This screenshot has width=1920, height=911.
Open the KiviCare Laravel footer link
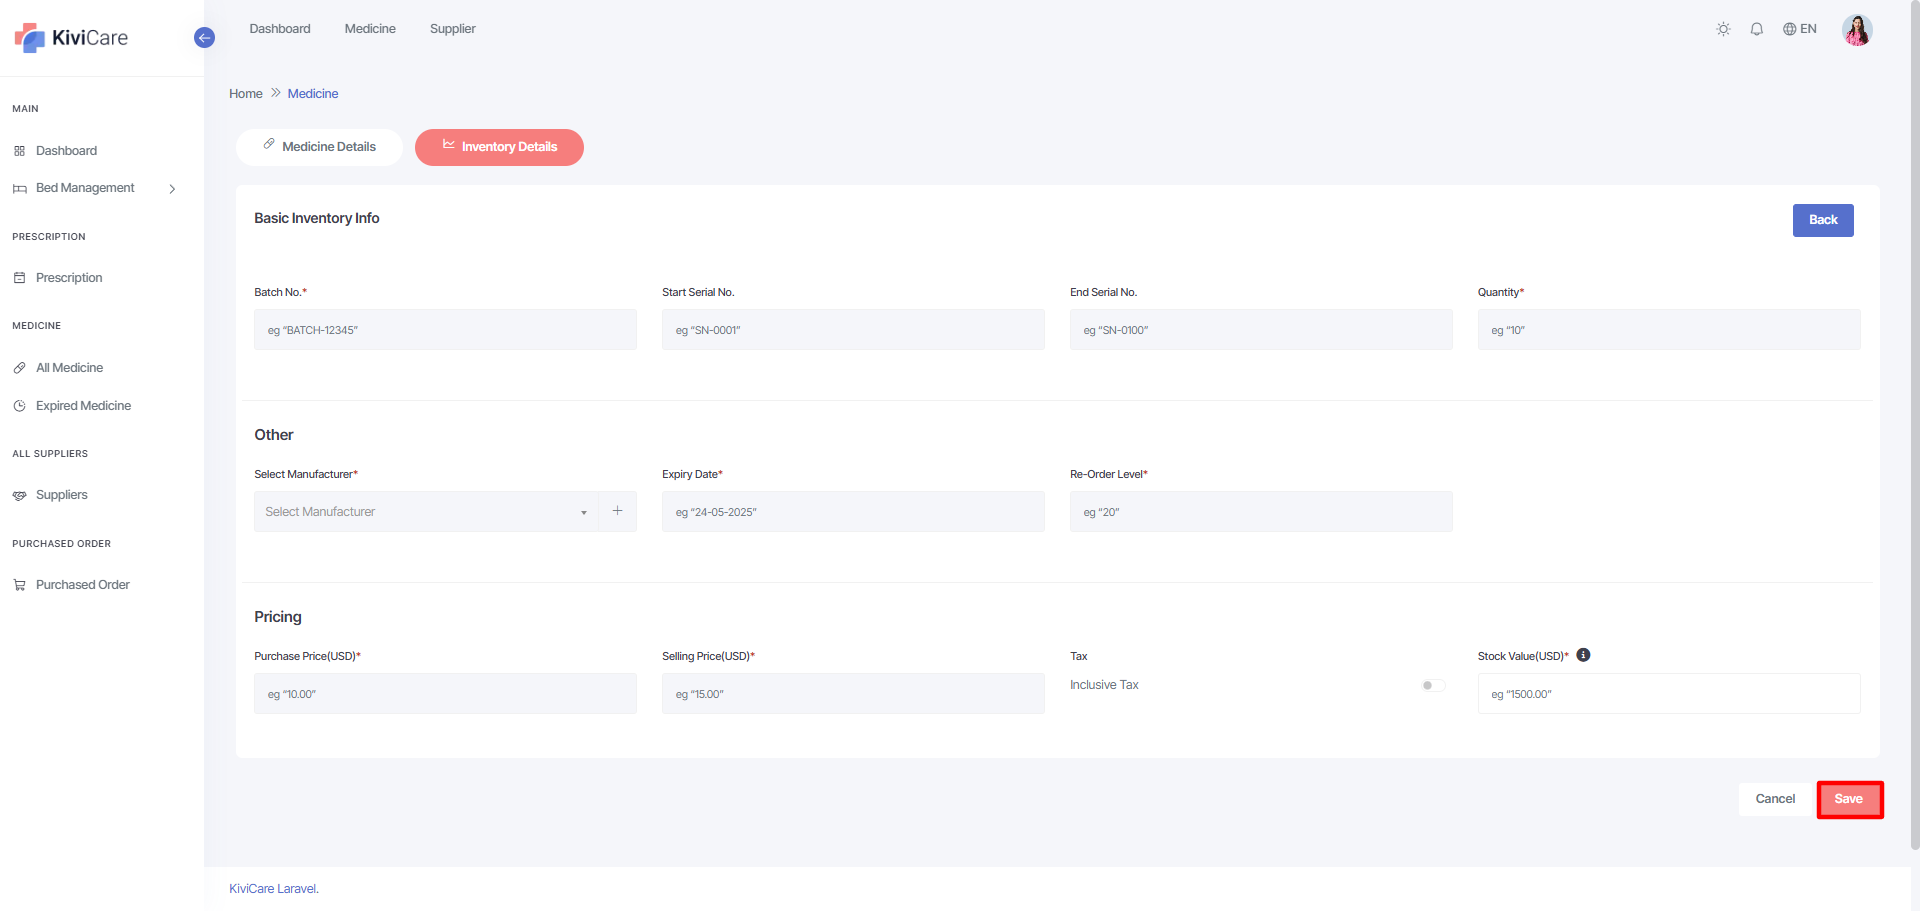(273, 889)
